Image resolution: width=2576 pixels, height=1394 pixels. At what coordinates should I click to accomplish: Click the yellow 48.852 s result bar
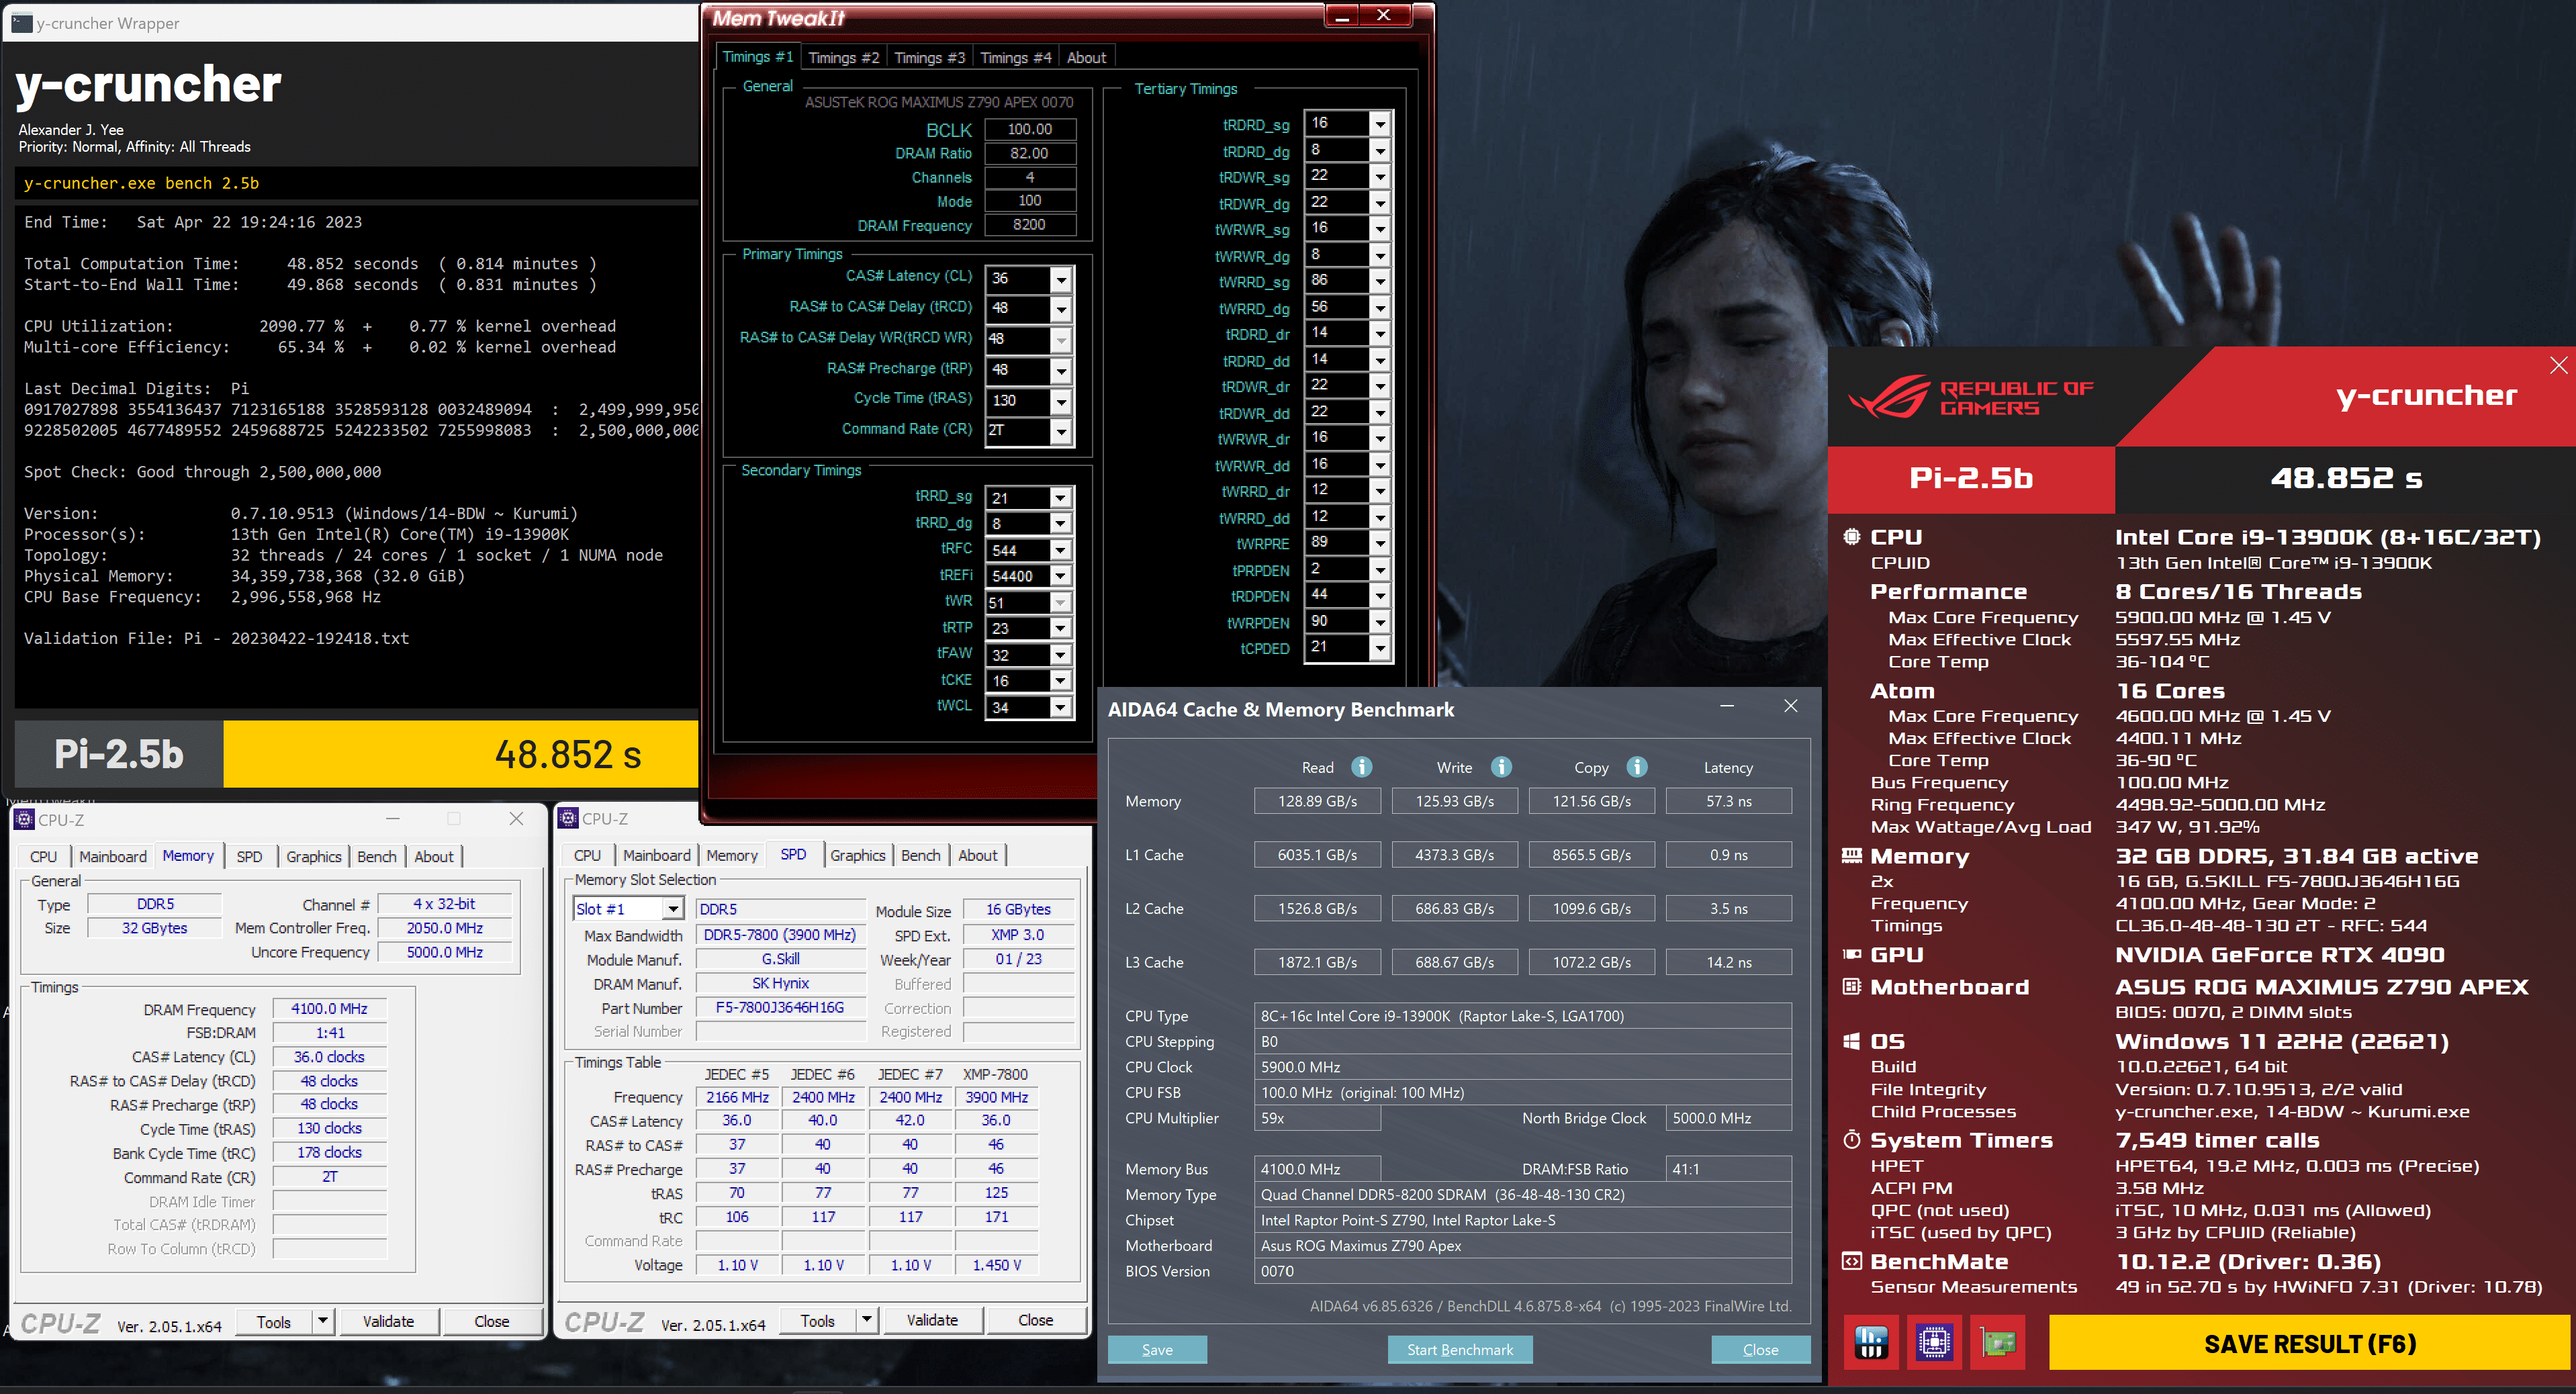[461, 754]
